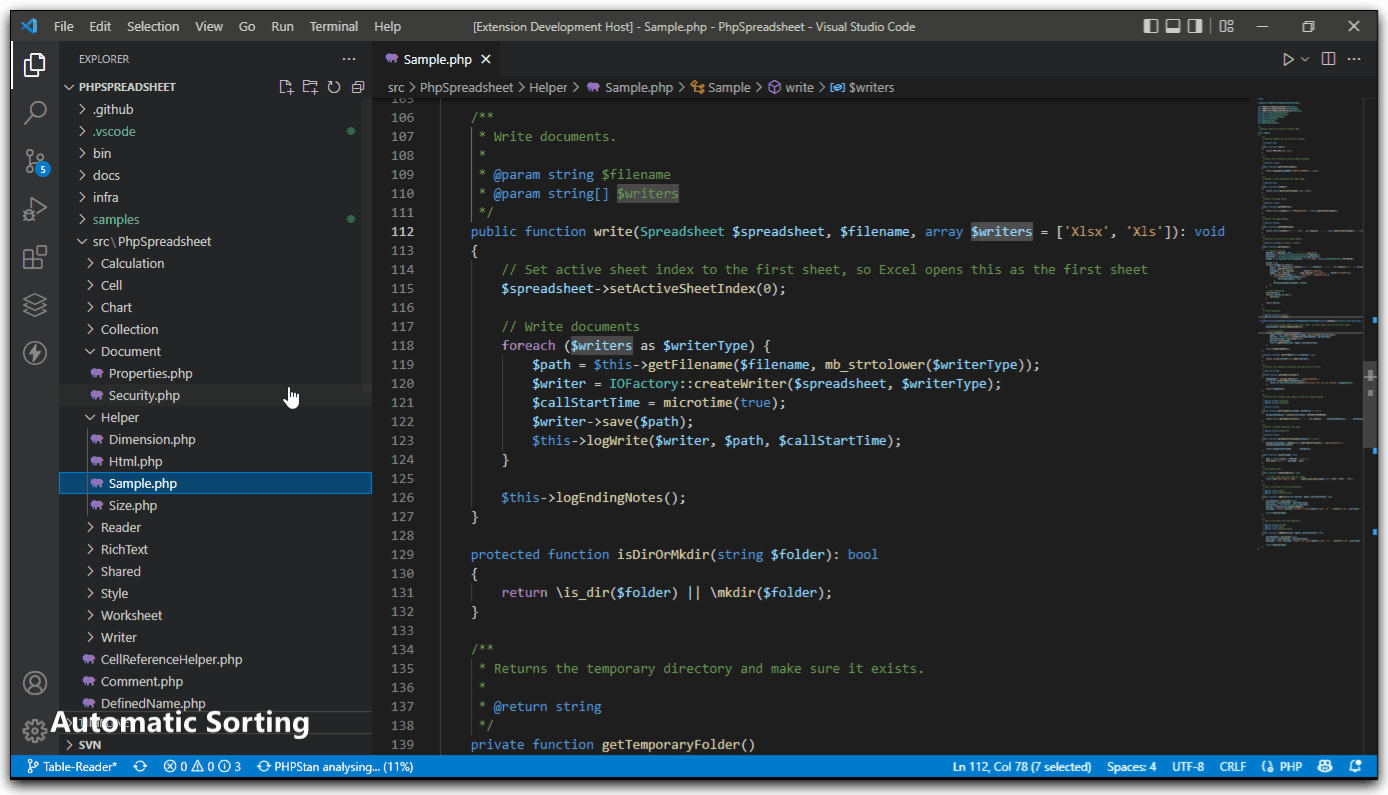
Task: Collapse the Document folder
Action: point(215,351)
